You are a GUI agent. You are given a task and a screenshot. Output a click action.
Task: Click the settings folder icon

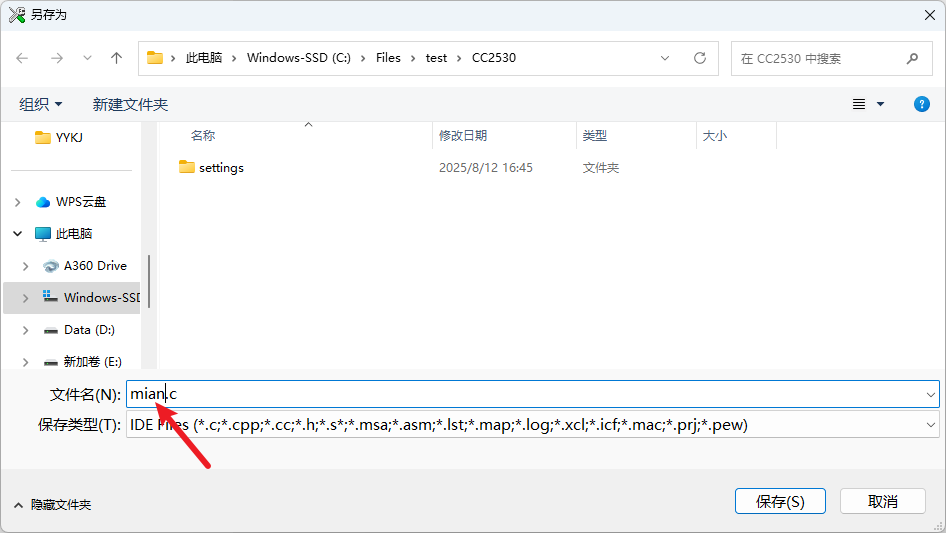point(187,167)
